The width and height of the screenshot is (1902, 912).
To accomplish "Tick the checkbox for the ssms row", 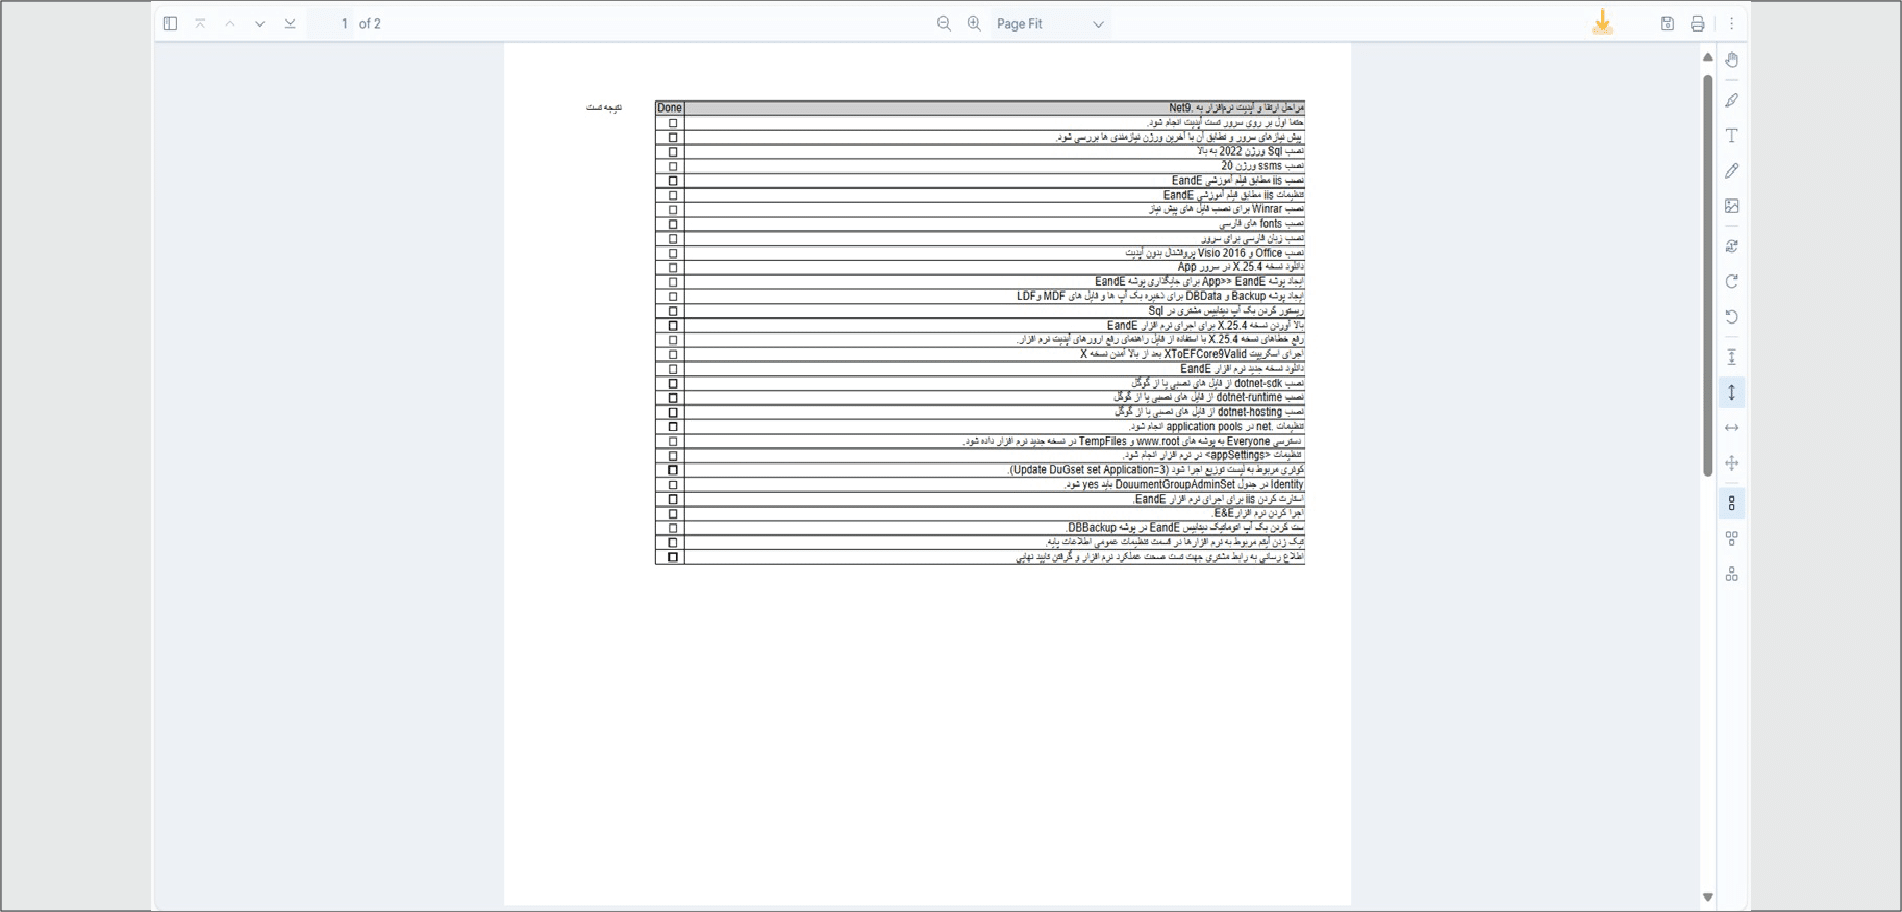I will (x=672, y=166).
